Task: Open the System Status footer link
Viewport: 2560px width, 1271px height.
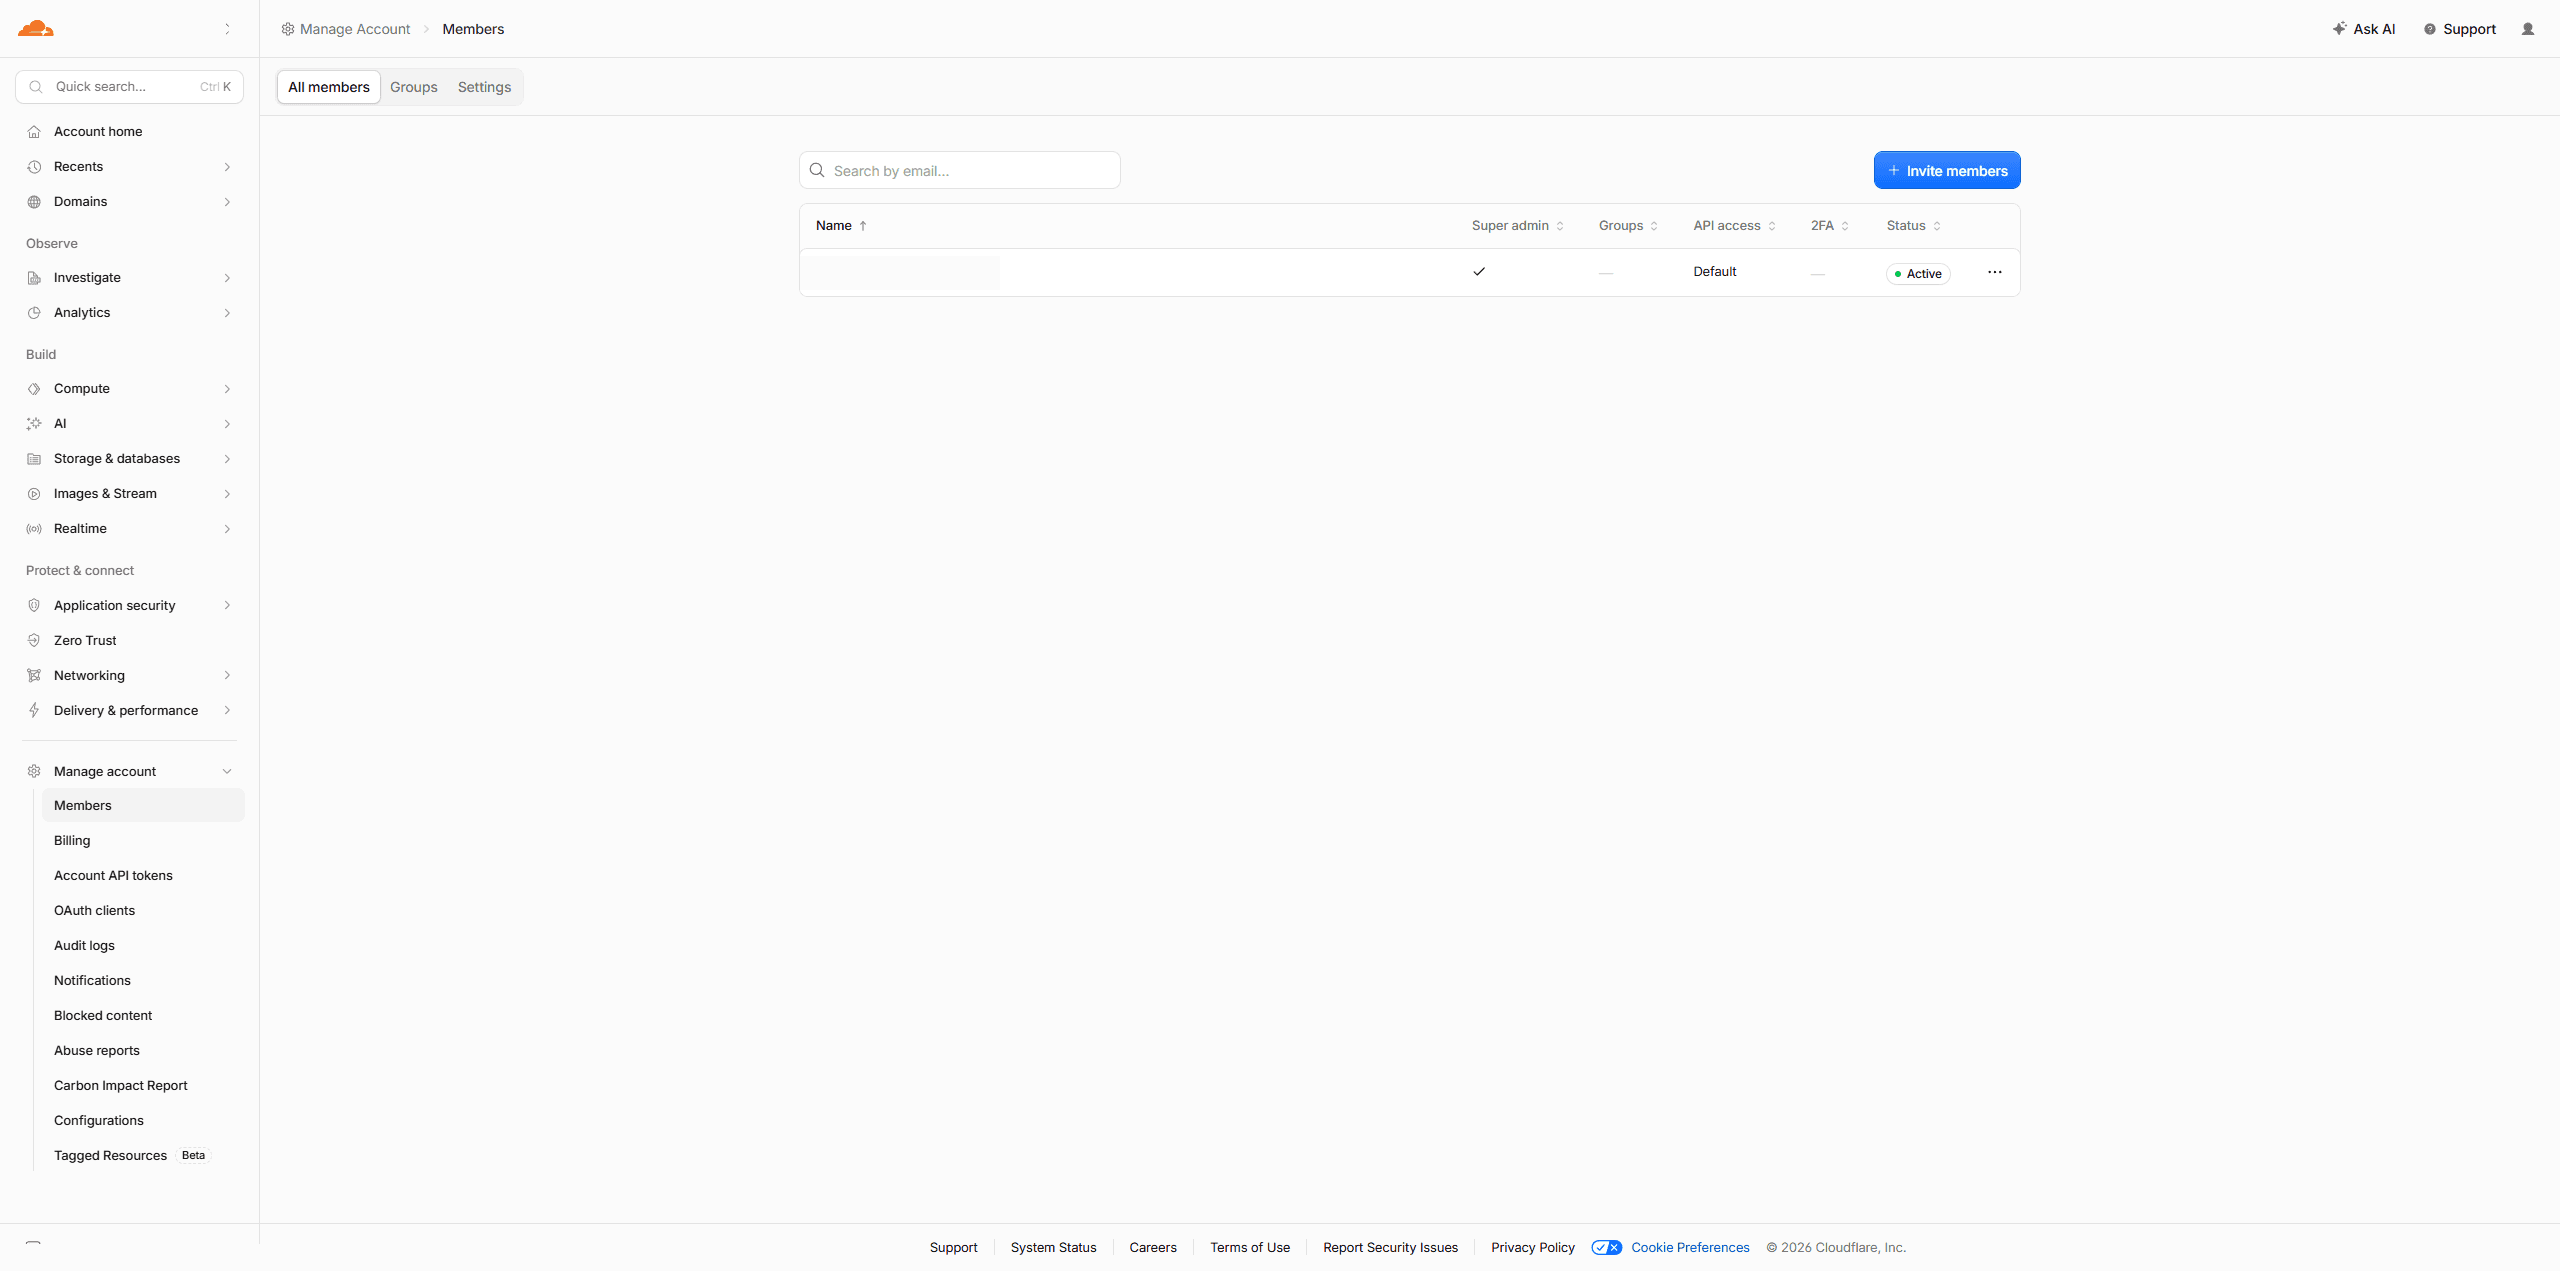Action: coord(1053,1247)
